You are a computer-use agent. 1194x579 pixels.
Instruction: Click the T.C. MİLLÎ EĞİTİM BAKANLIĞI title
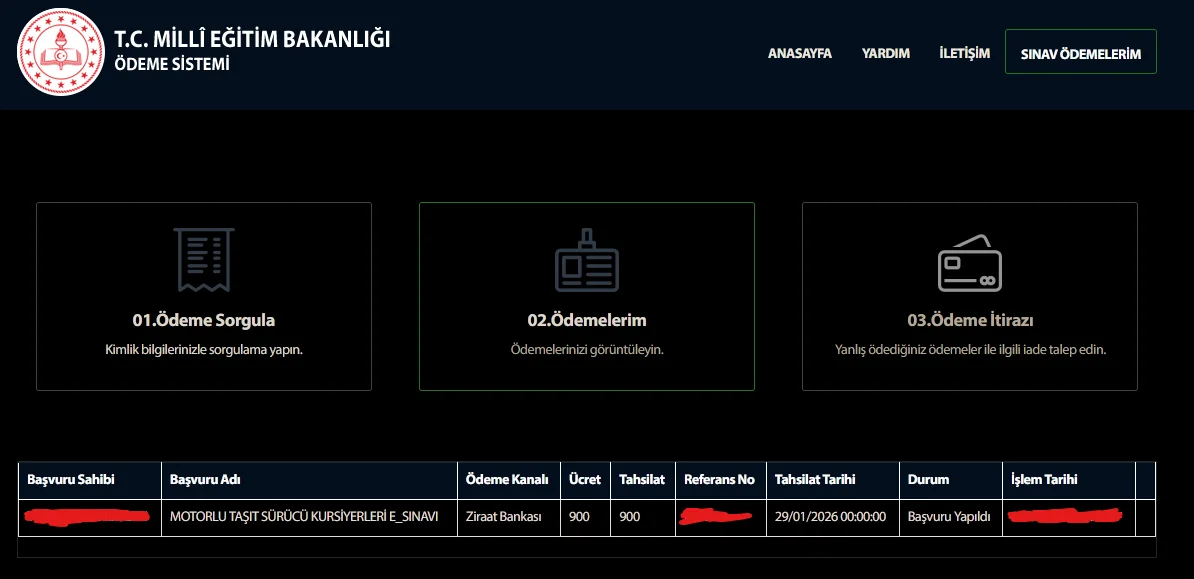(x=252, y=40)
